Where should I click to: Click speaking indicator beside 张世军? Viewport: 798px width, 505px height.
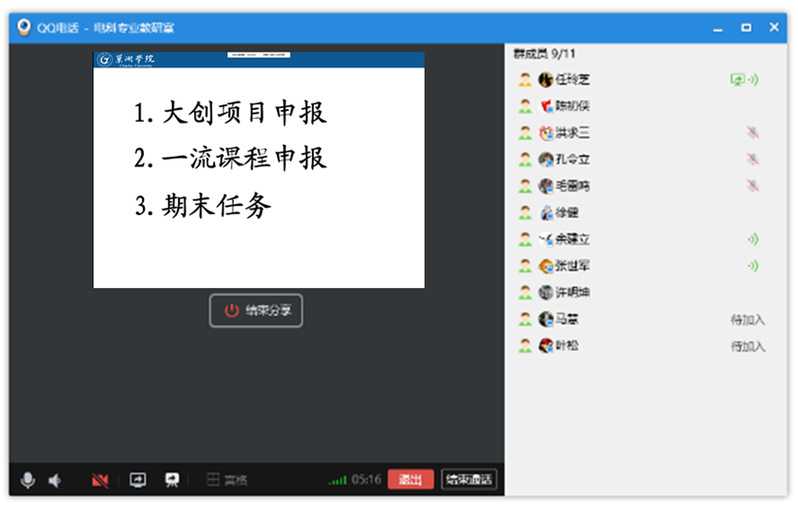[752, 266]
